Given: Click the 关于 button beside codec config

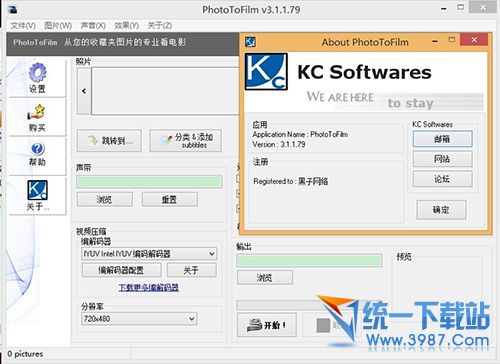Looking at the screenshot, I should [x=192, y=270].
